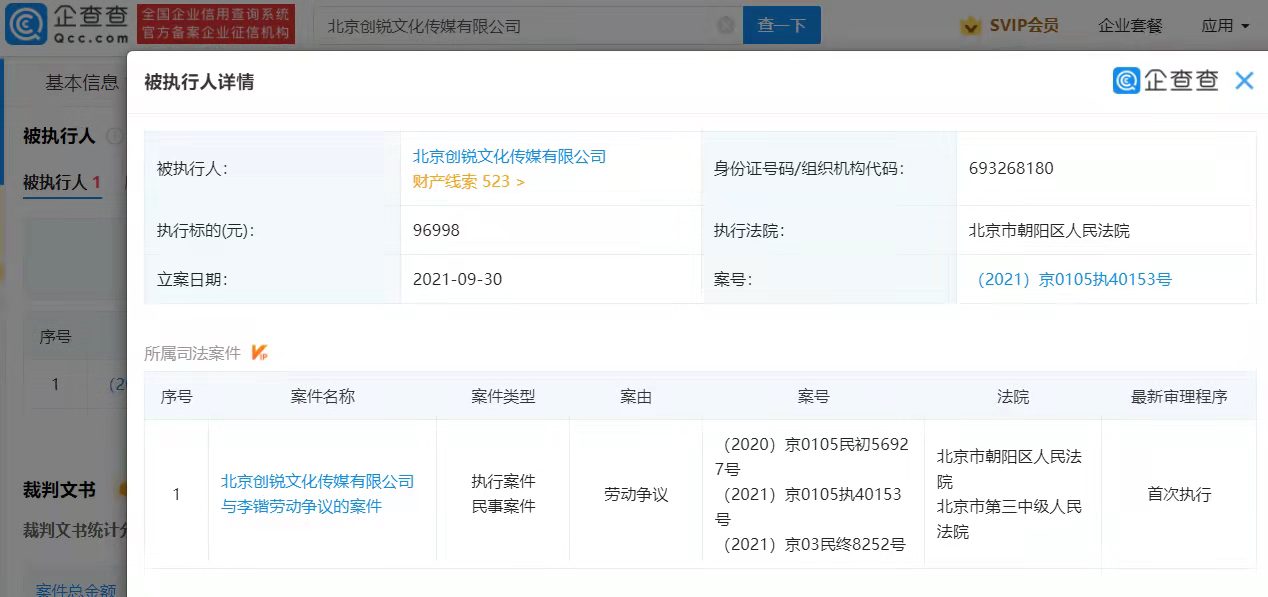Click the 案件总金额 link at bottom left
The height and width of the screenshot is (597, 1268).
click(x=76, y=590)
